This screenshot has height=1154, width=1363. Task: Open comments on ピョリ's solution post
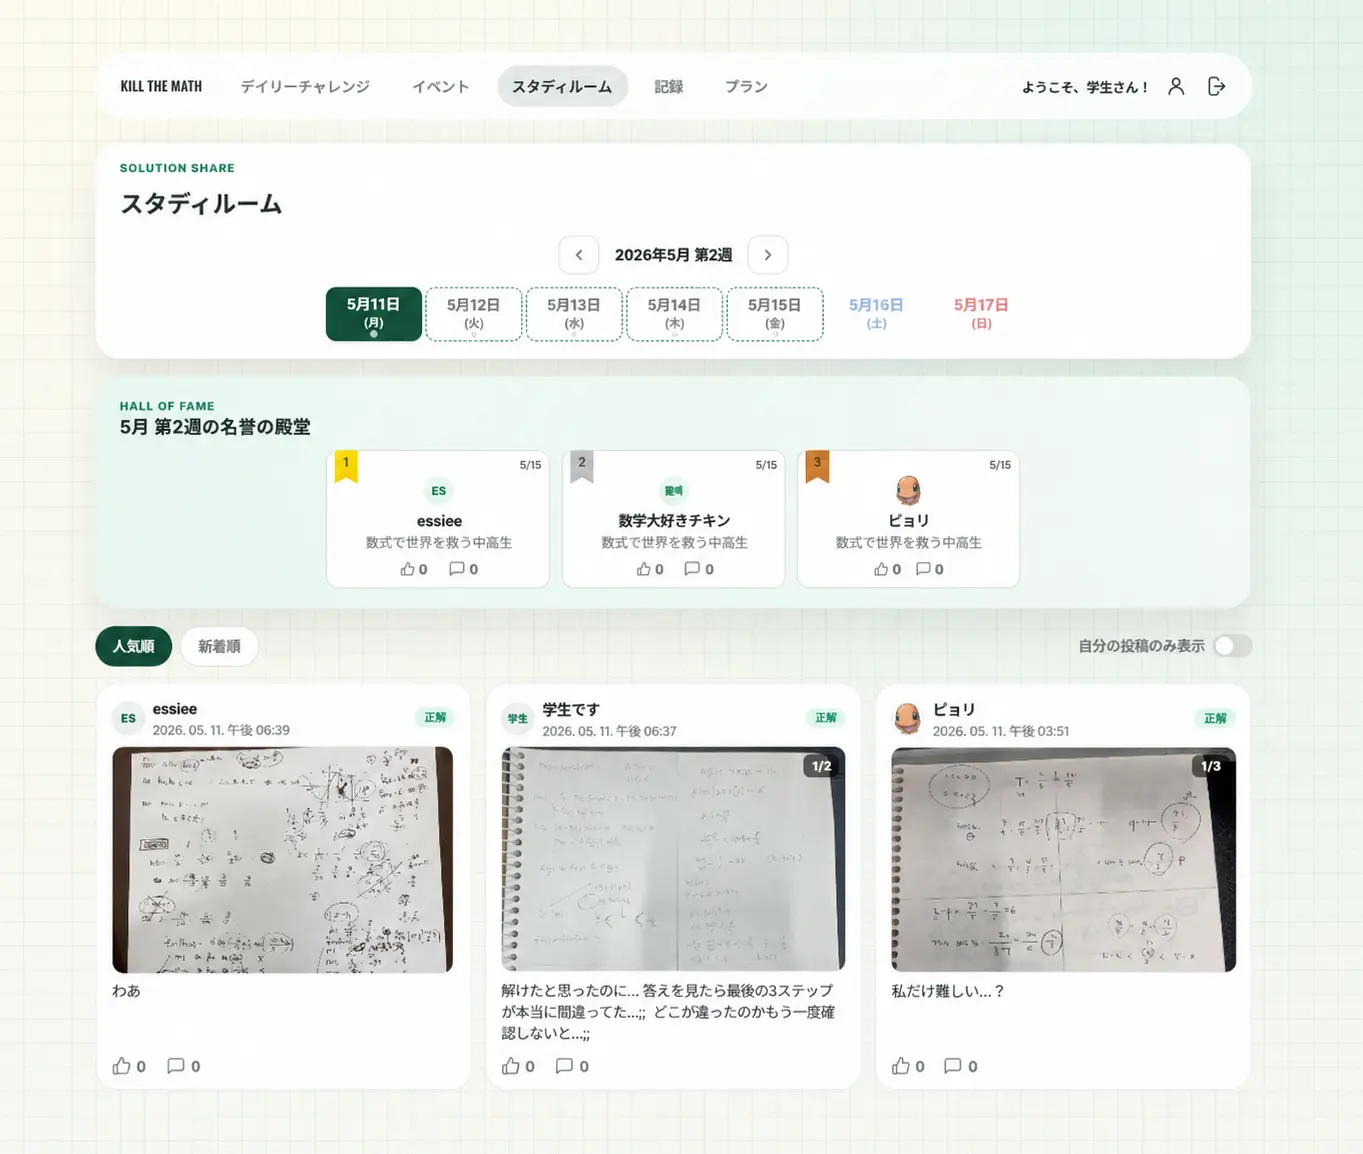(953, 1066)
